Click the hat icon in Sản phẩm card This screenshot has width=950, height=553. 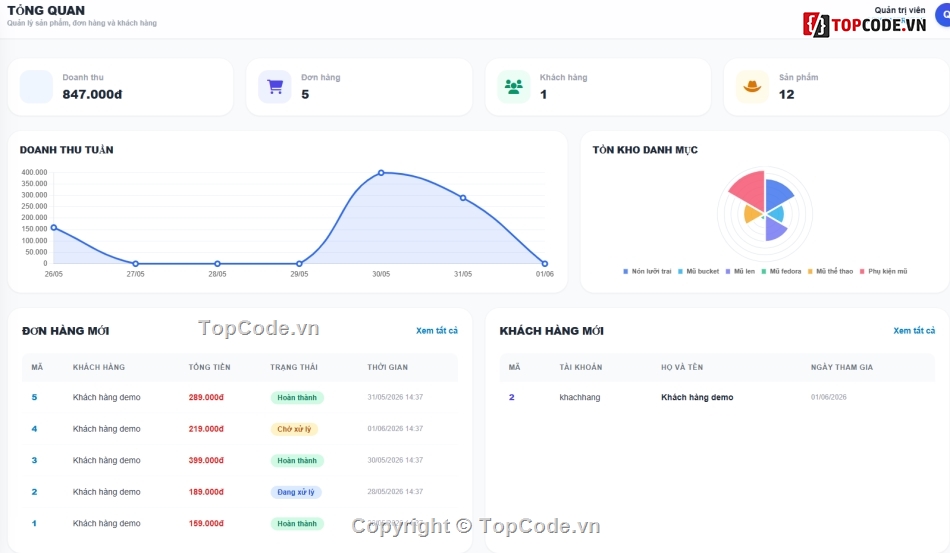752,87
